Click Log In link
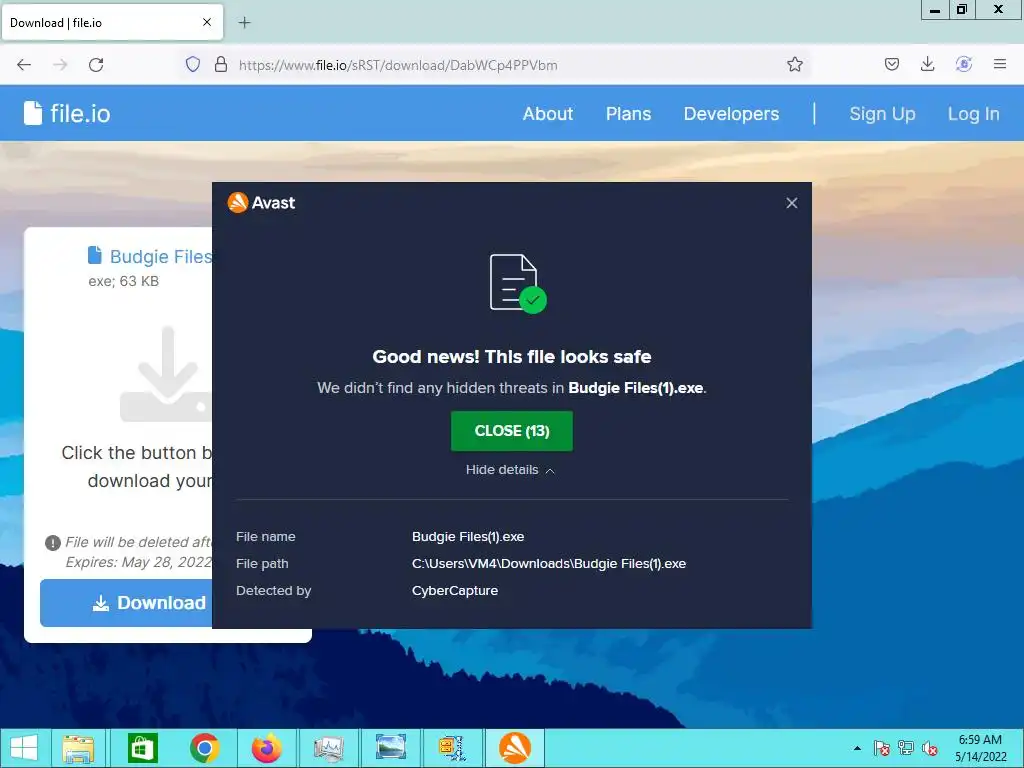 click(x=973, y=114)
